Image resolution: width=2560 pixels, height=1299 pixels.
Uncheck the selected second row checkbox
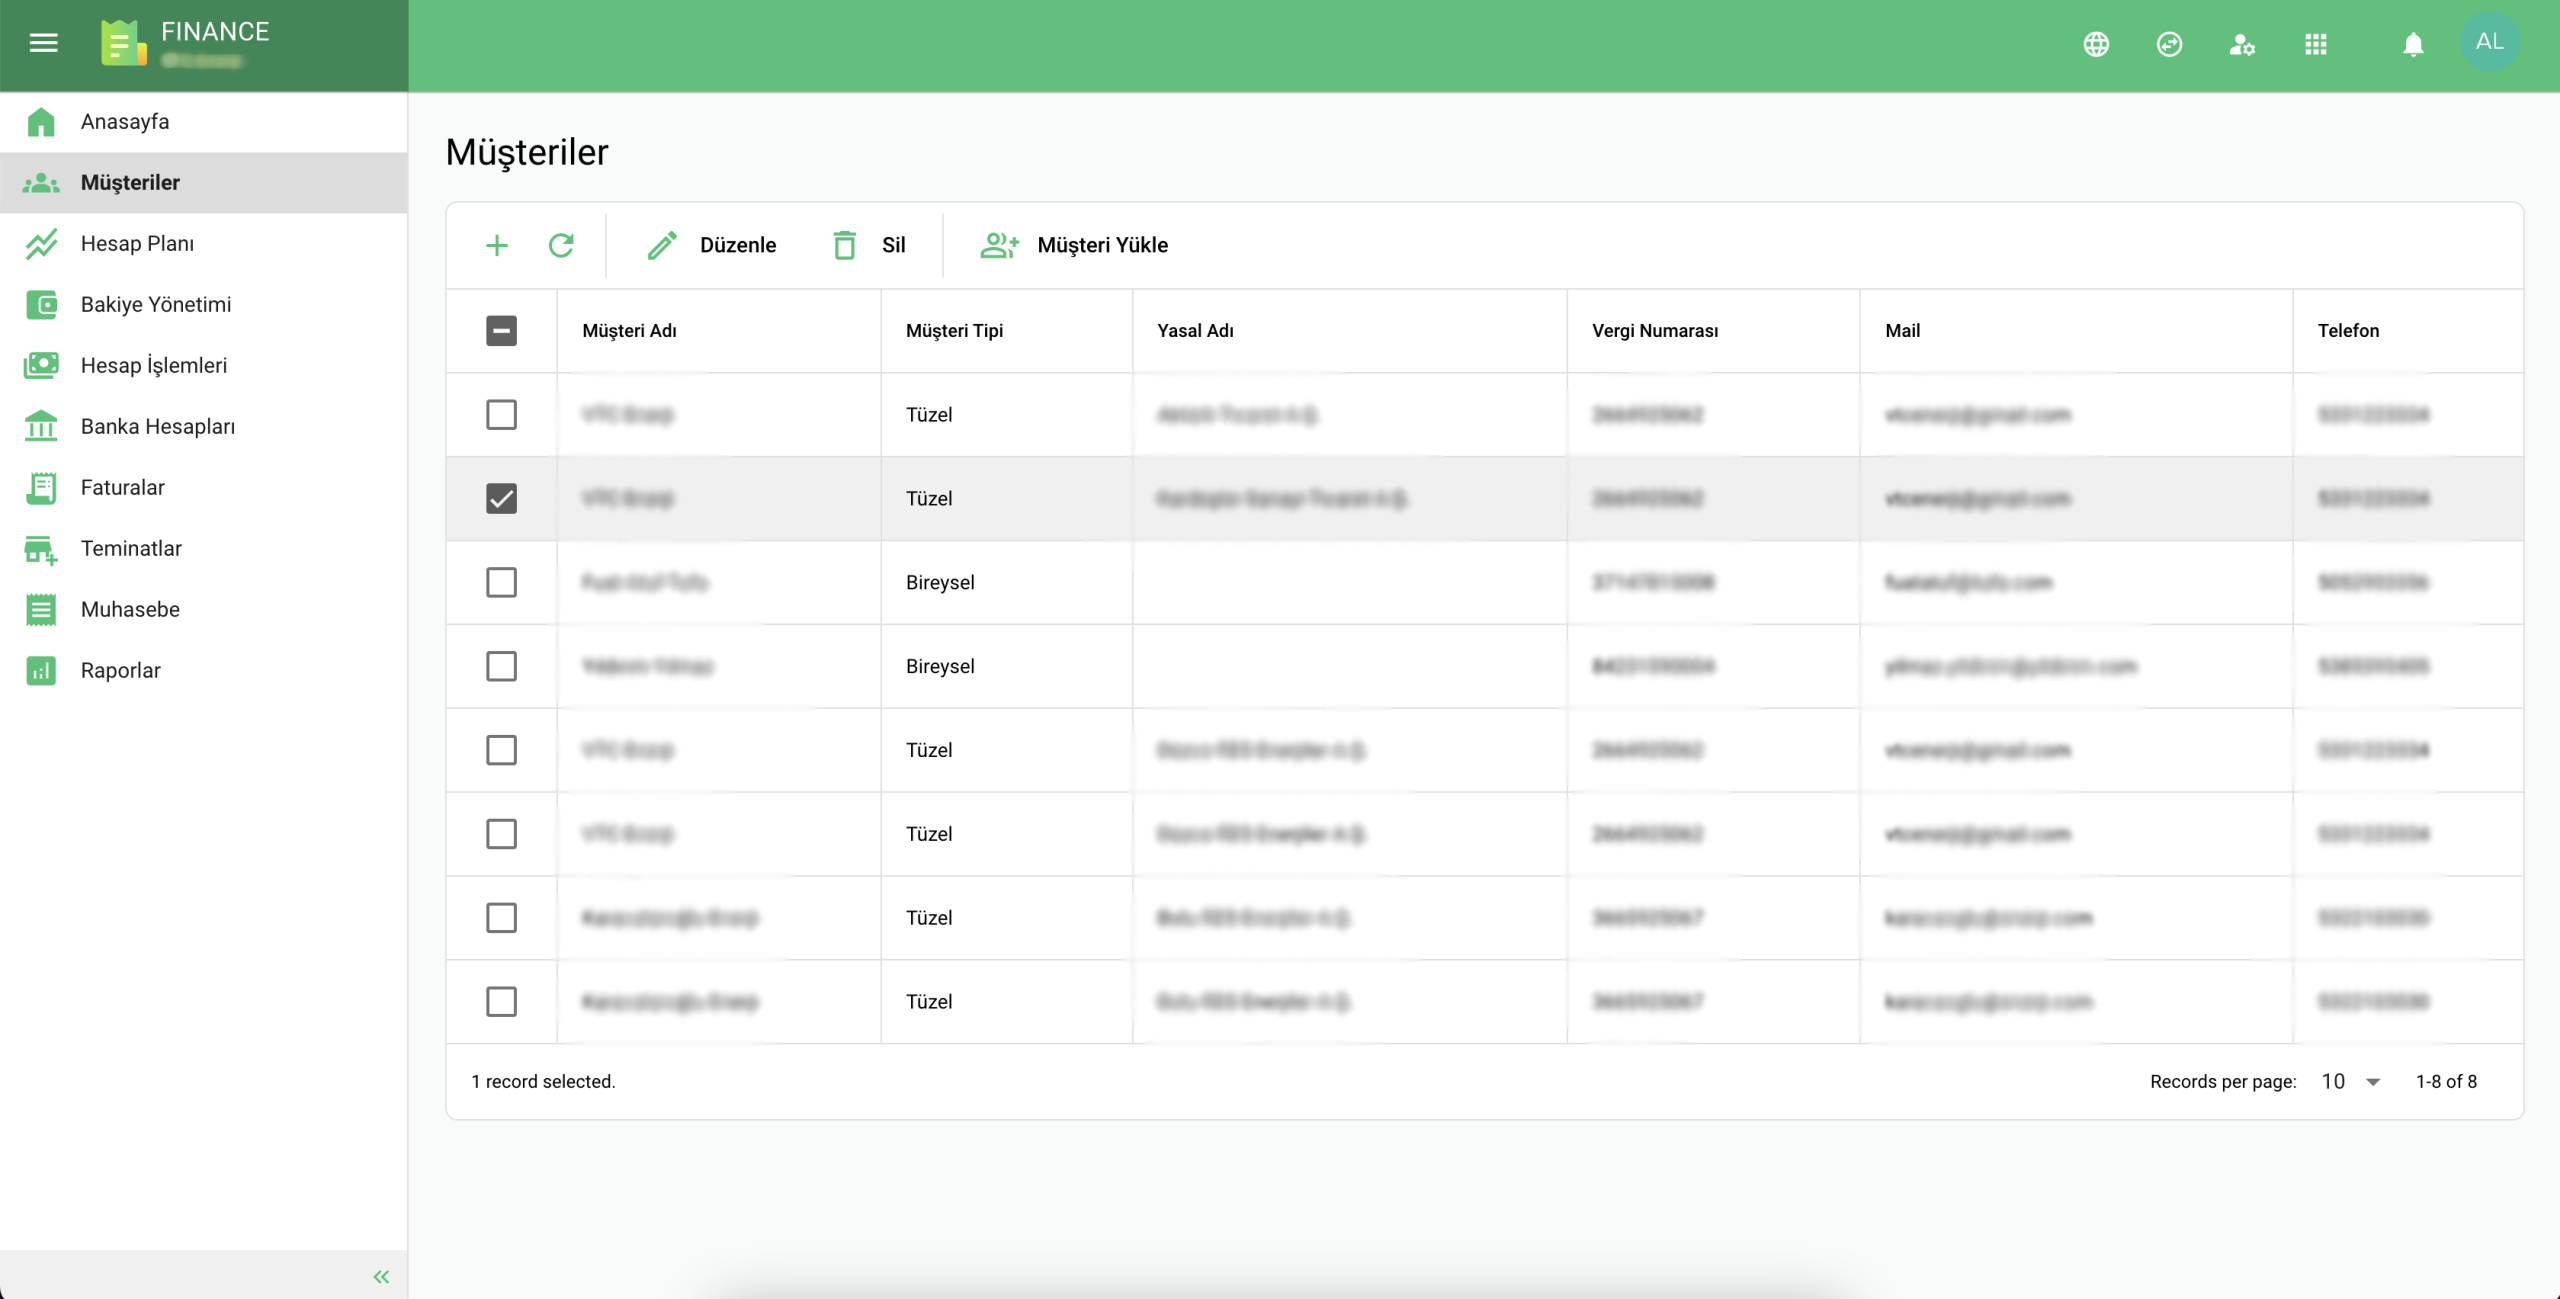click(x=501, y=498)
